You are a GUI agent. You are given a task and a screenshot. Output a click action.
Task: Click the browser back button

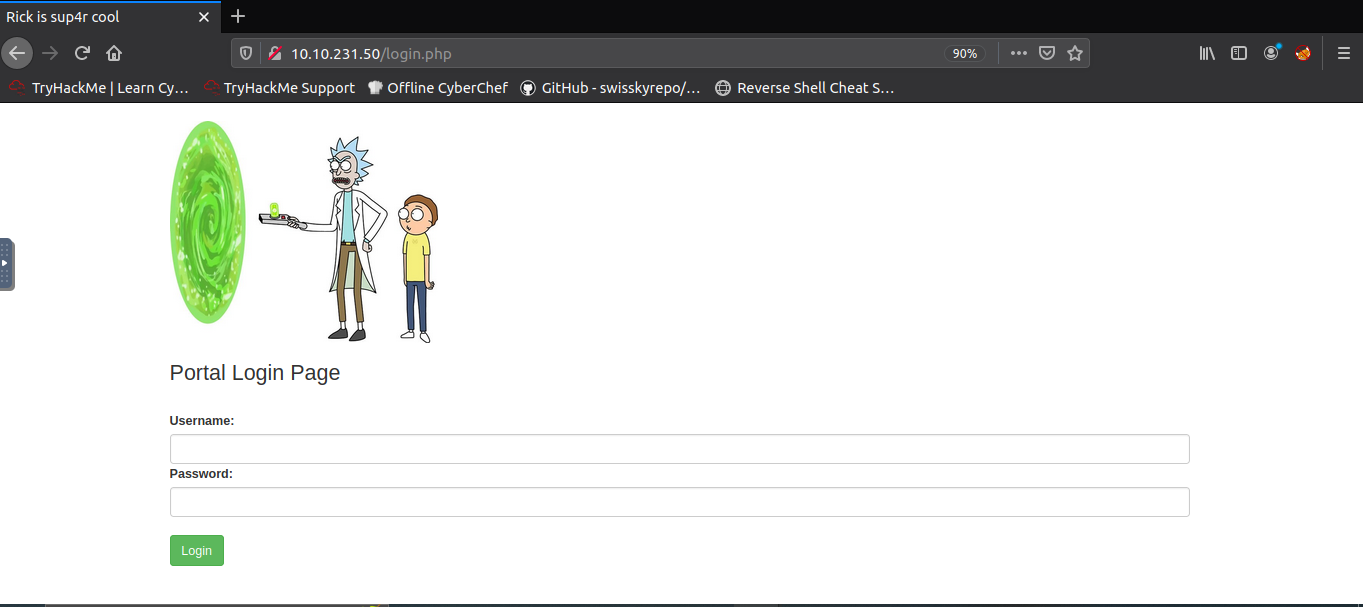coord(17,53)
